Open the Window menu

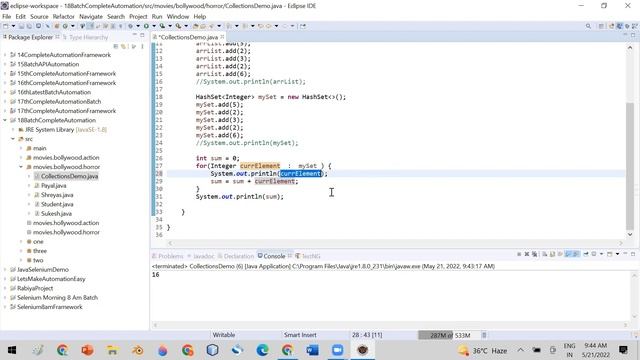click(x=178, y=16)
